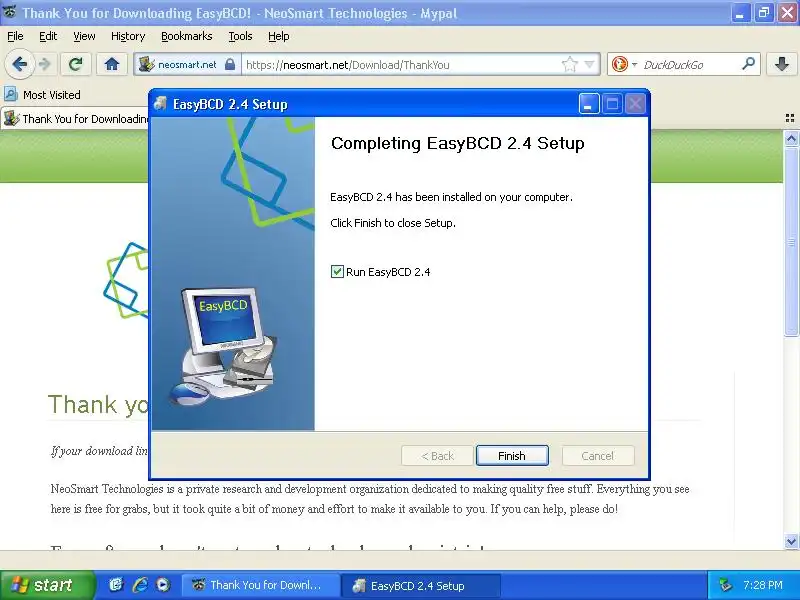The width and height of the screenshot is (800, 600).
Task: Click the EasyBCD computer illustration in Setup
Action: [x=224, y=346]
